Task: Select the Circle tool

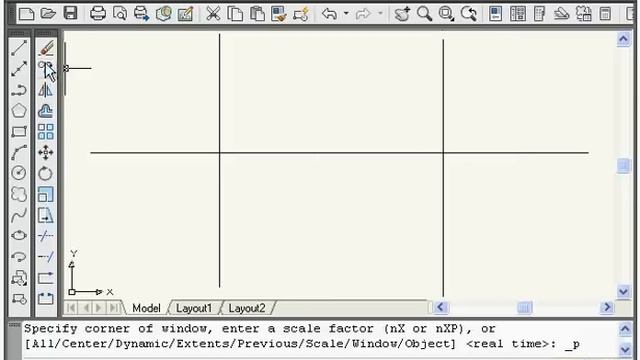Action: coord(19,173)
